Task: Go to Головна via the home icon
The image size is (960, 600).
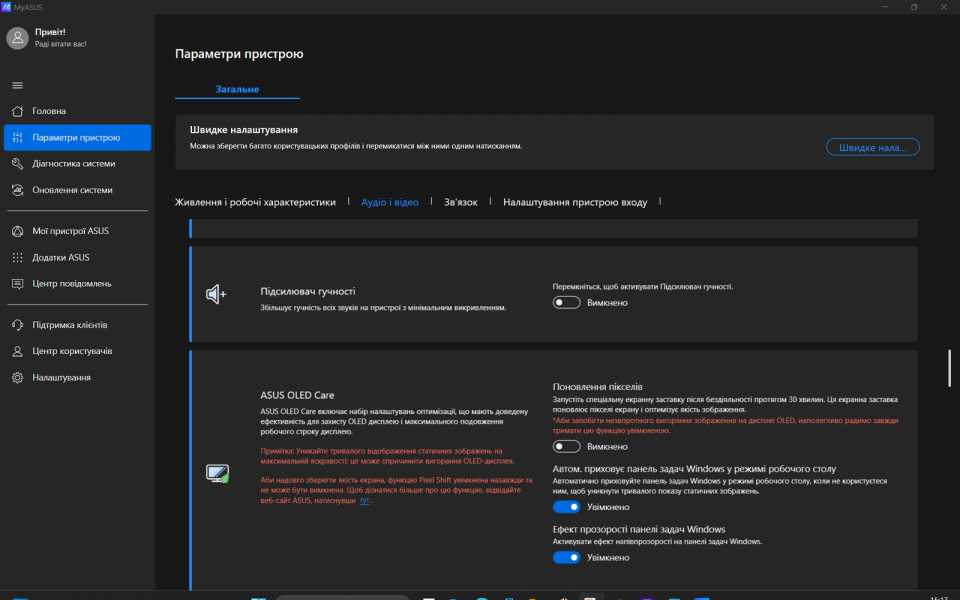Action: (x=17, y=111)
